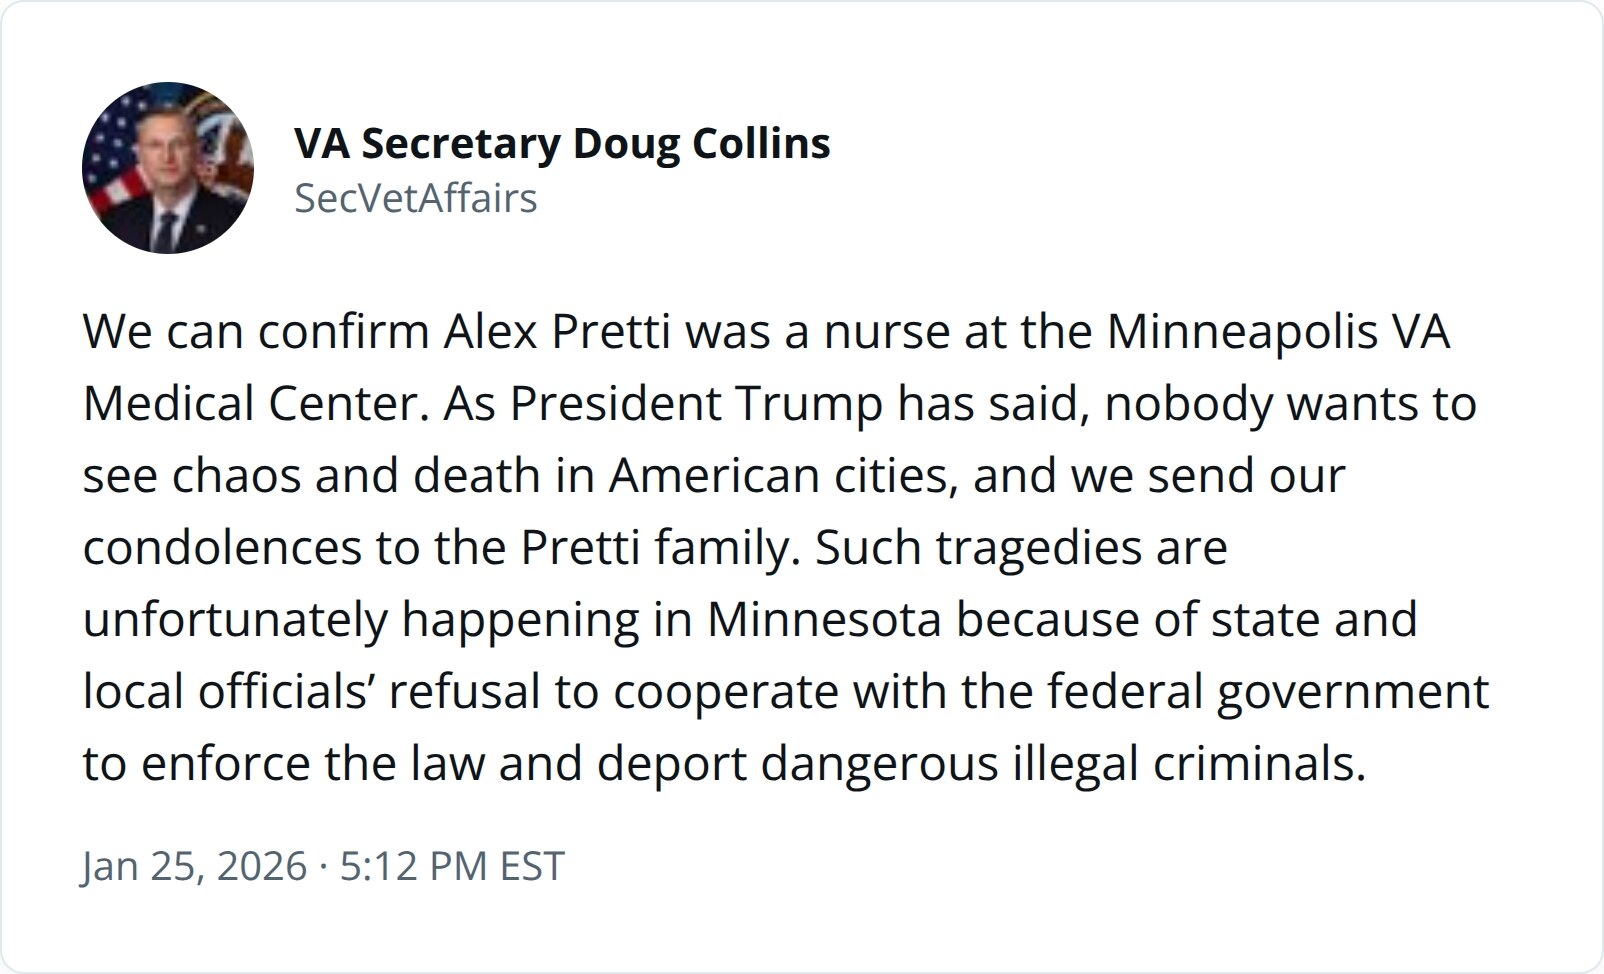Click "Minneapolis VA" in the first line
The height and width of the screenshot is (974, 1604).
[1278, 332]
